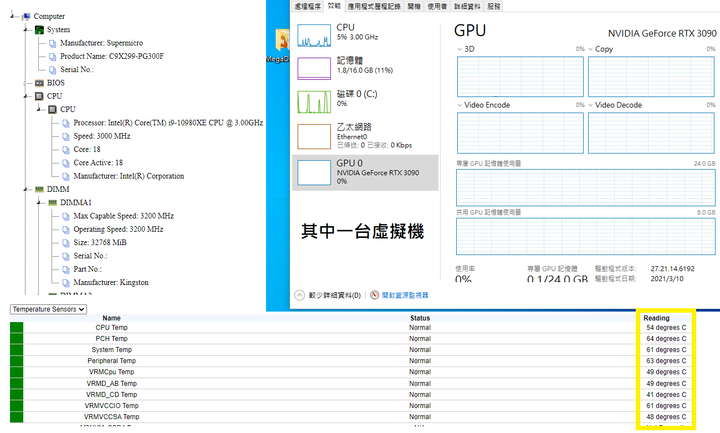Click the document icon beside Product Name

coord(53,56)
